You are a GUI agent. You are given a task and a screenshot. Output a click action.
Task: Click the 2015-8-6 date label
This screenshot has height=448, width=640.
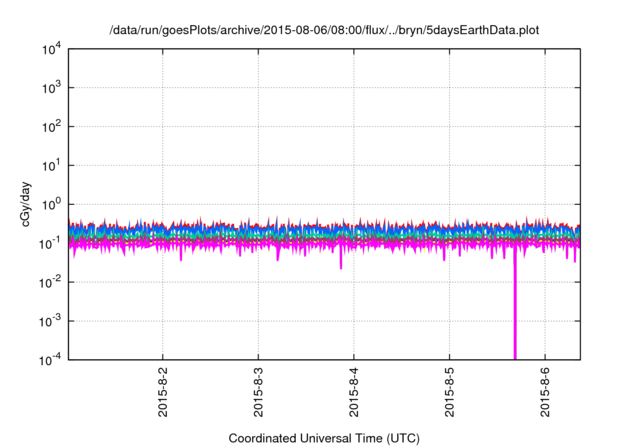pyautogui.click(x=545, y=392)
